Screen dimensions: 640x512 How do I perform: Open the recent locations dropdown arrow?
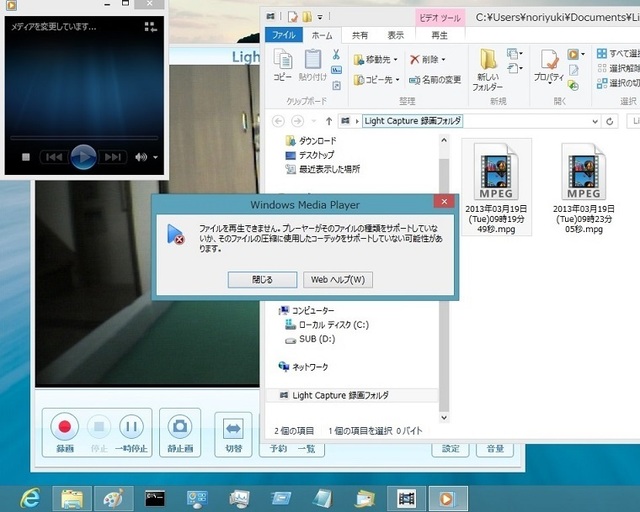coord(313,121)
